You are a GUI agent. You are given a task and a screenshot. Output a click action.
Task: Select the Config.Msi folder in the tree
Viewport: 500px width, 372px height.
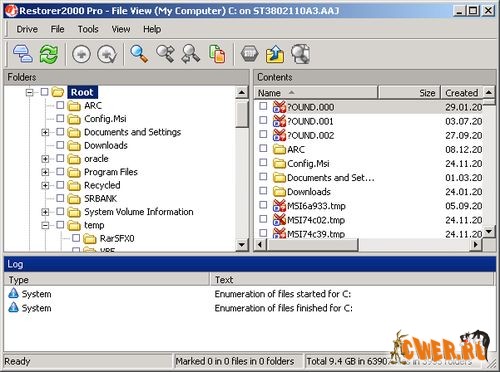(x=105, y=119)
